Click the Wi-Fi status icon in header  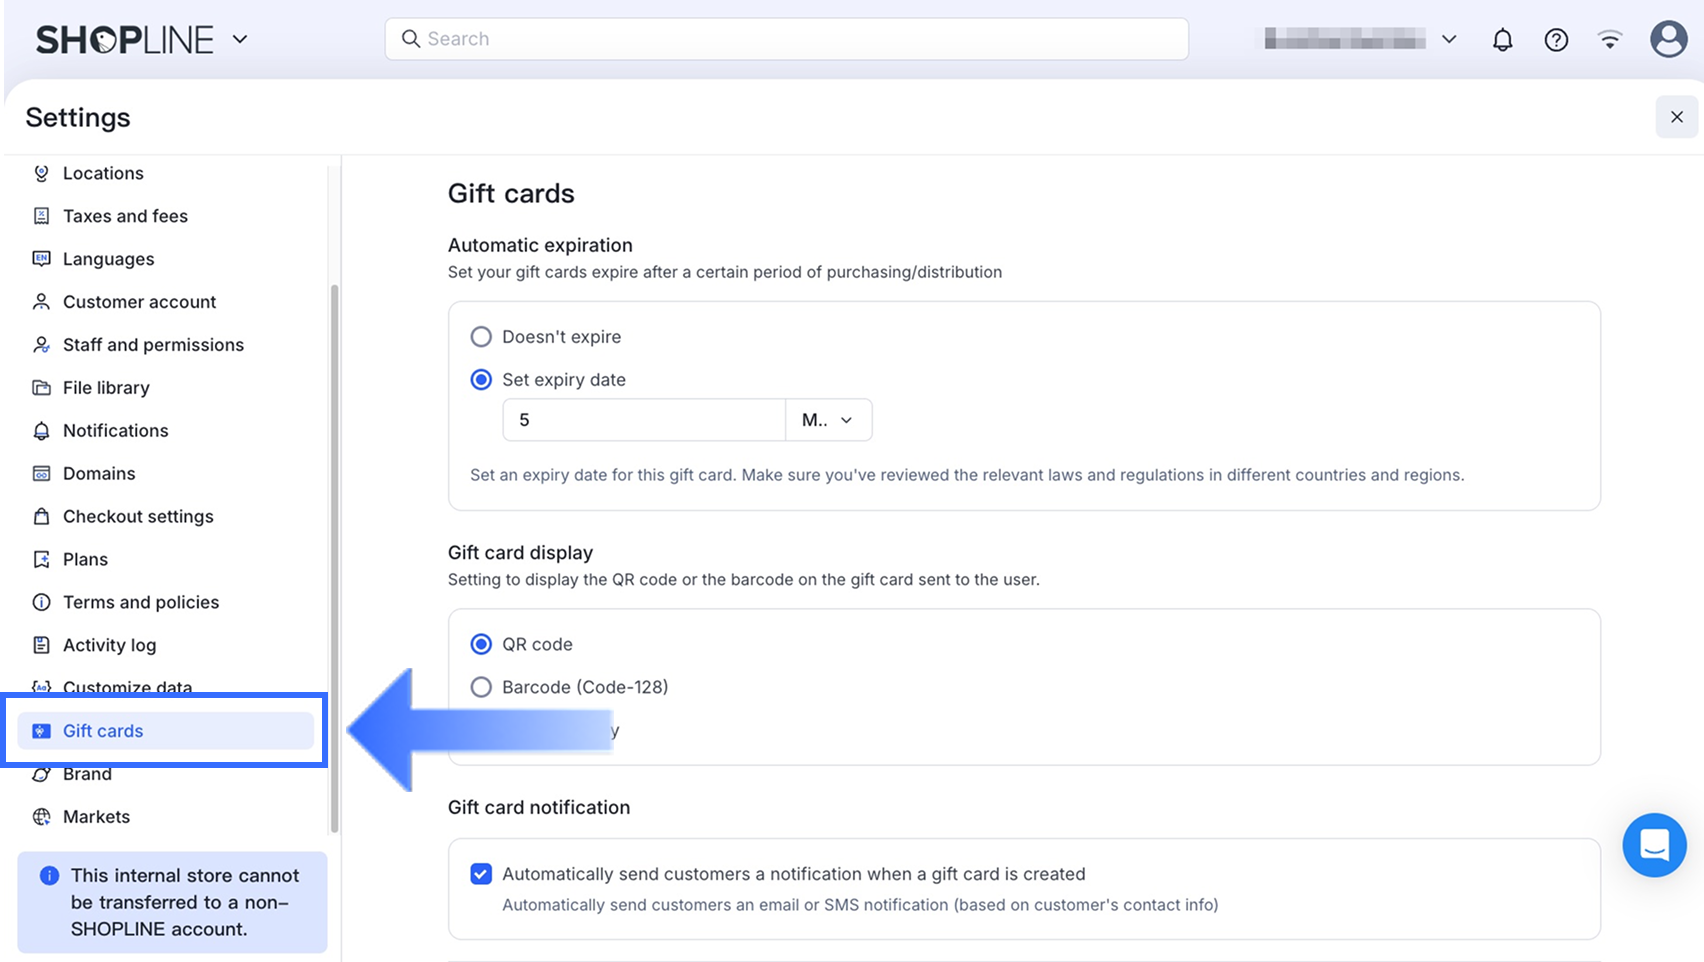(x=1610, y=40)
